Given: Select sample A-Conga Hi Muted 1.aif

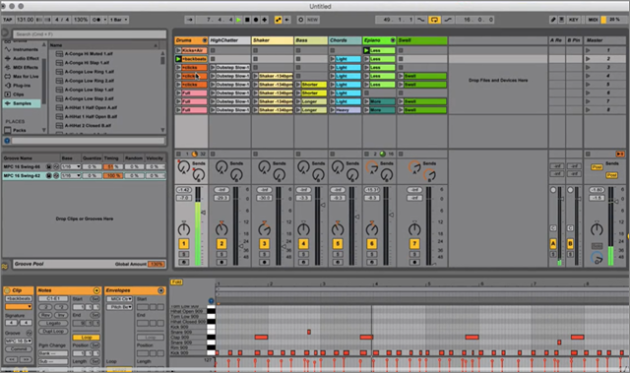Looking at the screenshot, I should point(88,53).
